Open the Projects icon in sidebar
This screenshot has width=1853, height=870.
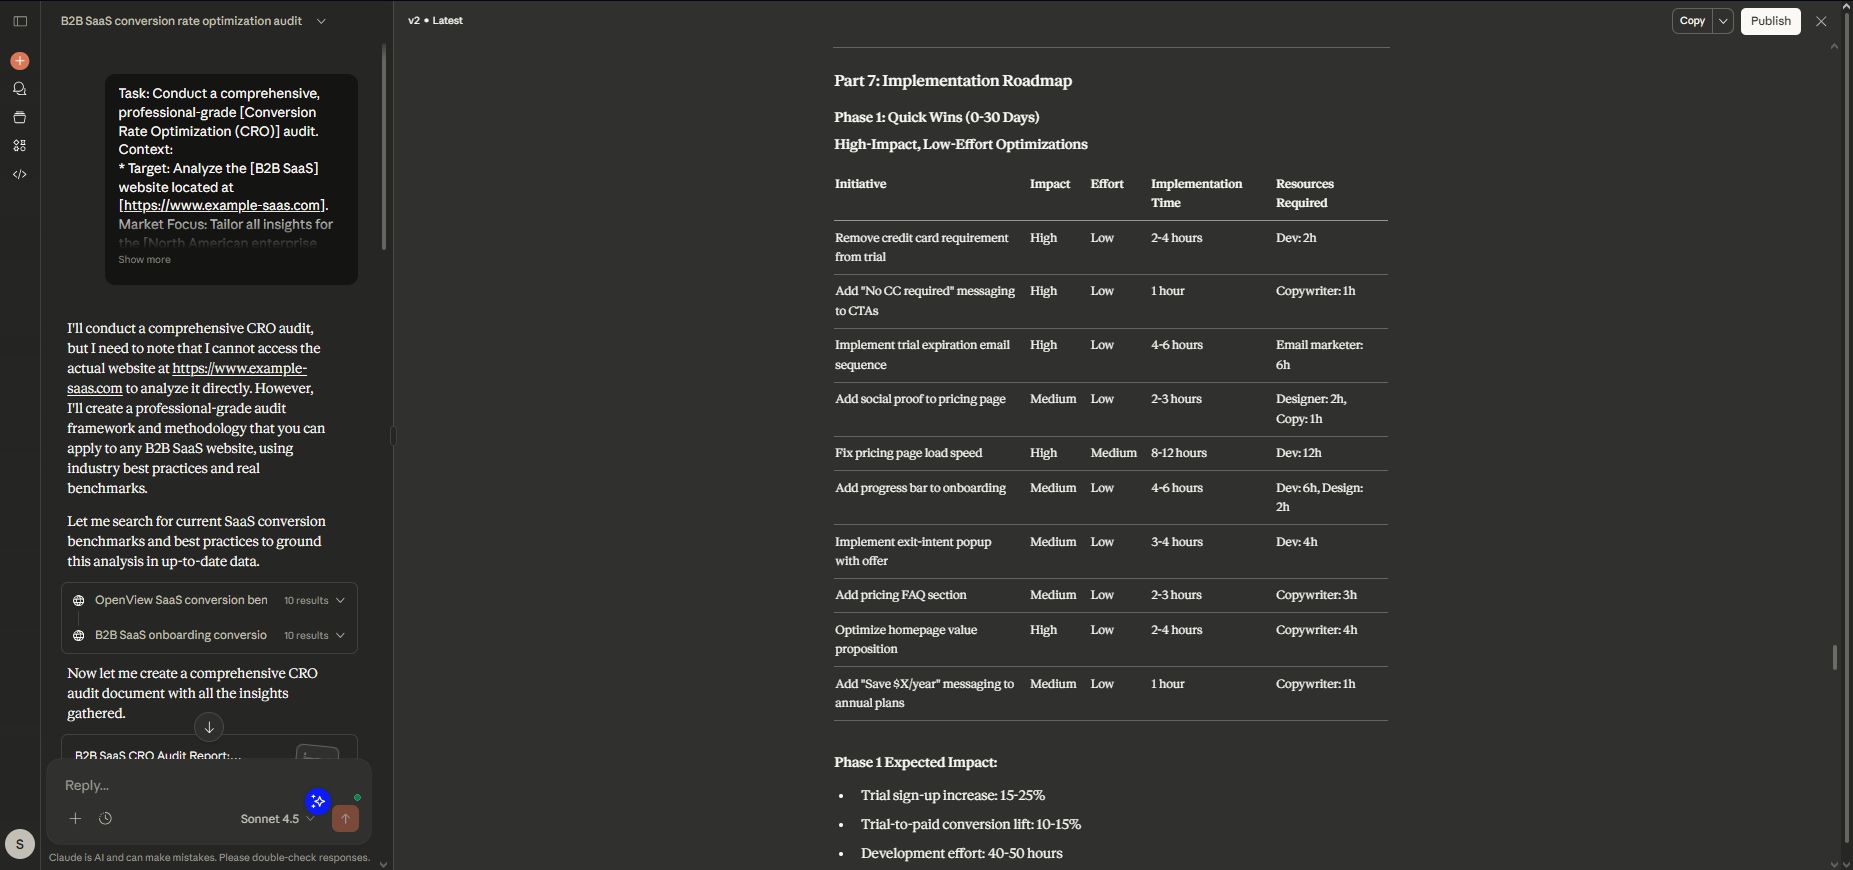20,117
